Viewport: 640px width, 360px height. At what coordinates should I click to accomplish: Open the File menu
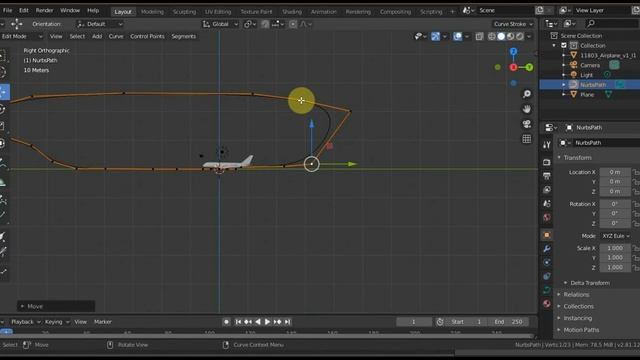[x=7, y=10]
